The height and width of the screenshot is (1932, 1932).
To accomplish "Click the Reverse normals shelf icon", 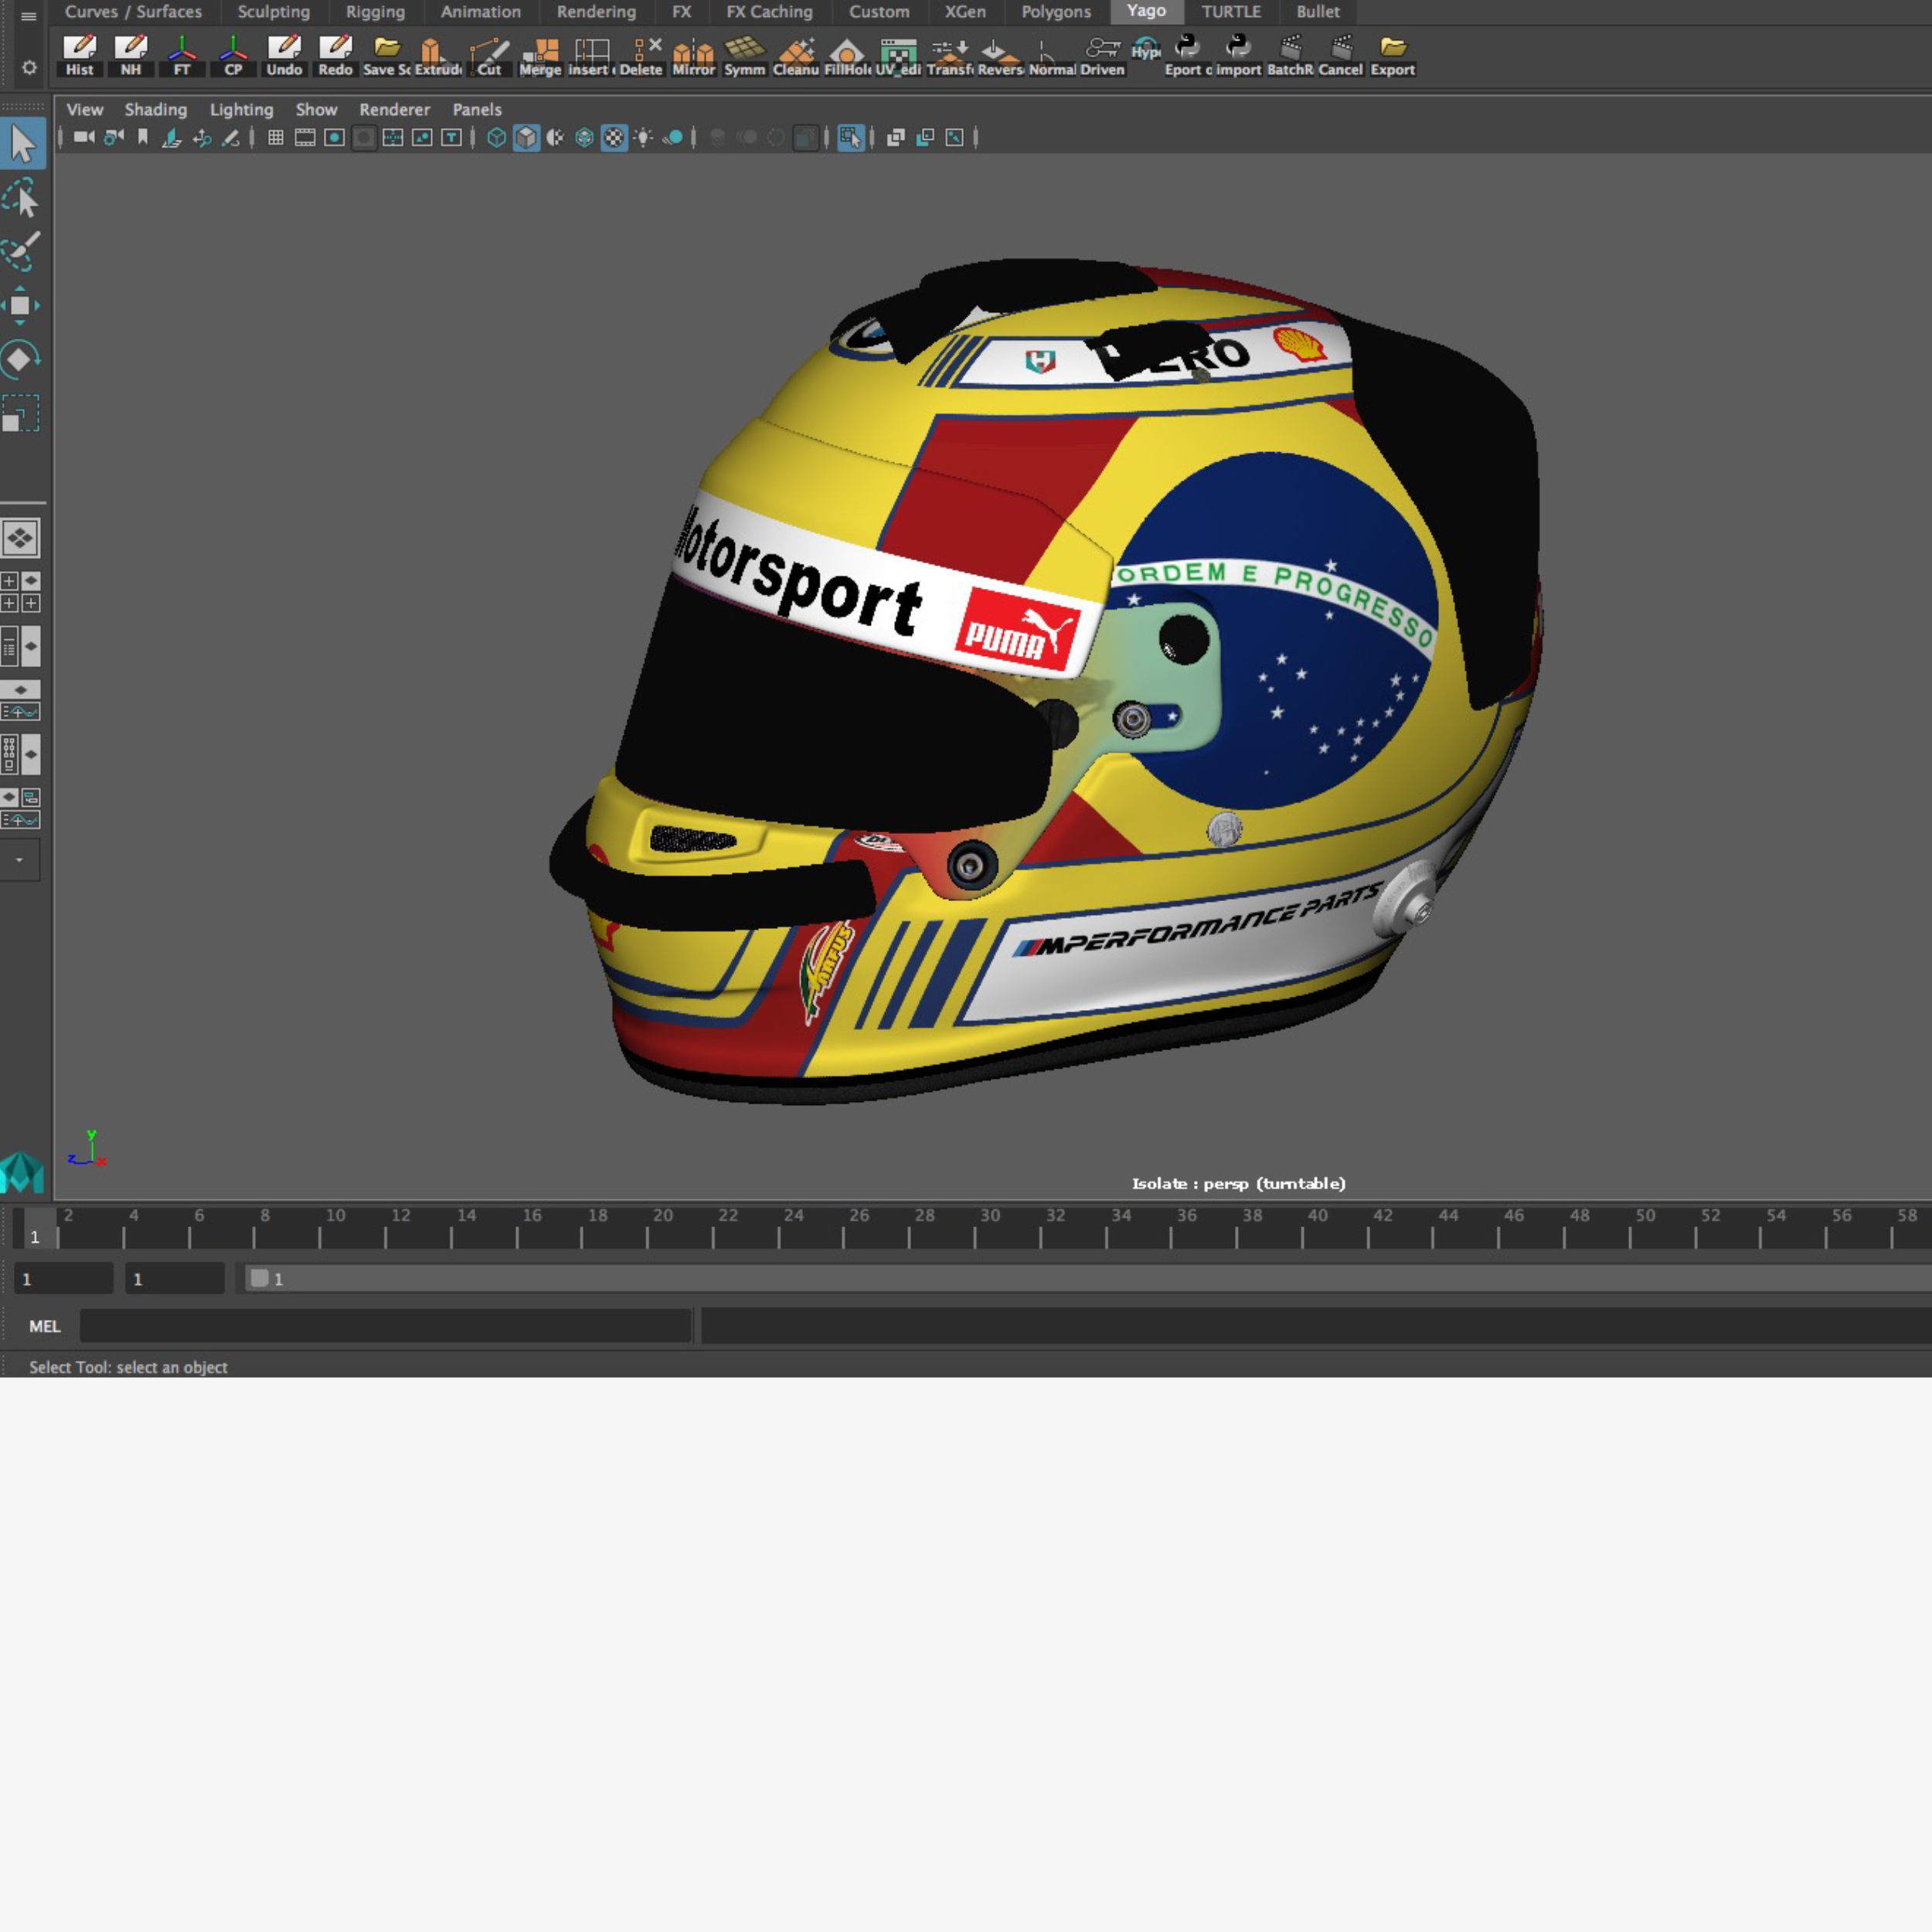I will [1000, 56].
